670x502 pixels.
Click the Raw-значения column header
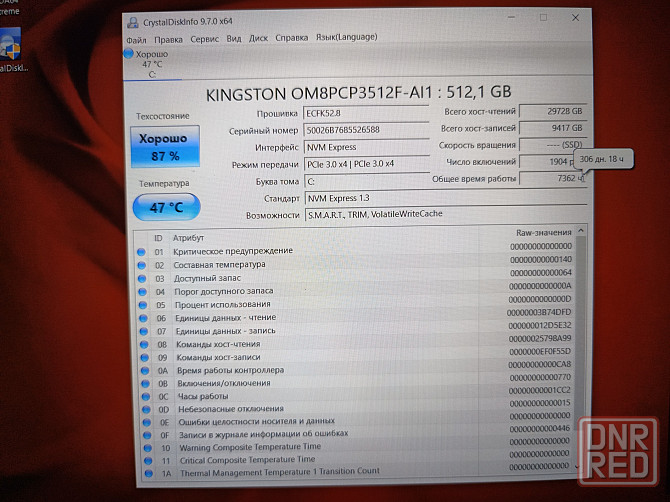(544, 233)
